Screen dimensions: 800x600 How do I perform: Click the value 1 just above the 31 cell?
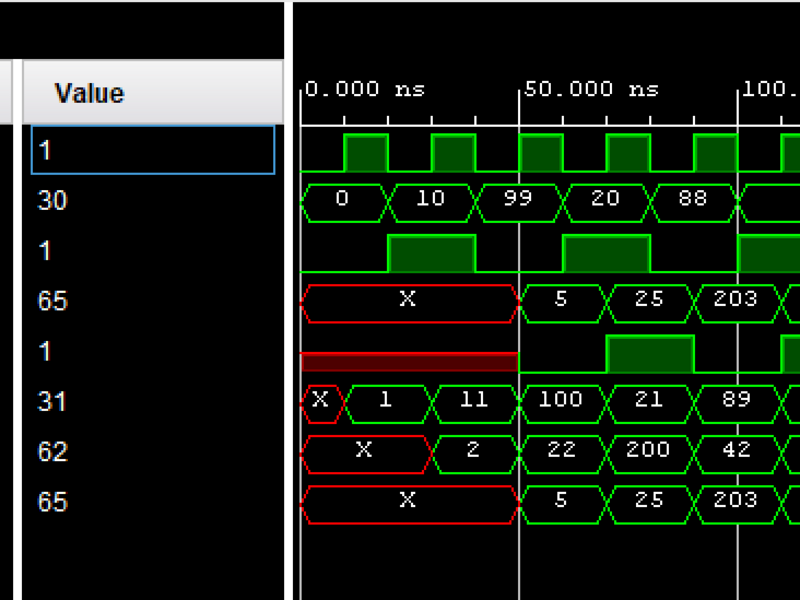pyautogui.click(x=45, y=351)
